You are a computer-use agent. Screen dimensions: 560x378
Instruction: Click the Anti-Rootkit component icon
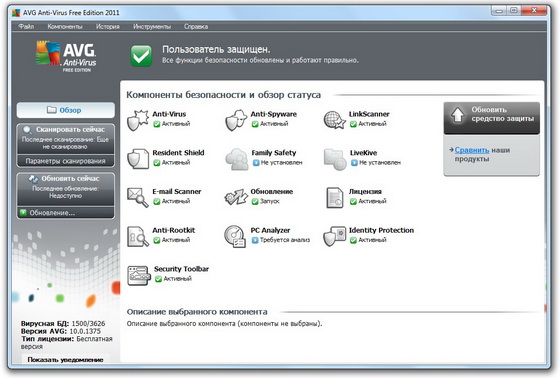[x=138, y=236]
